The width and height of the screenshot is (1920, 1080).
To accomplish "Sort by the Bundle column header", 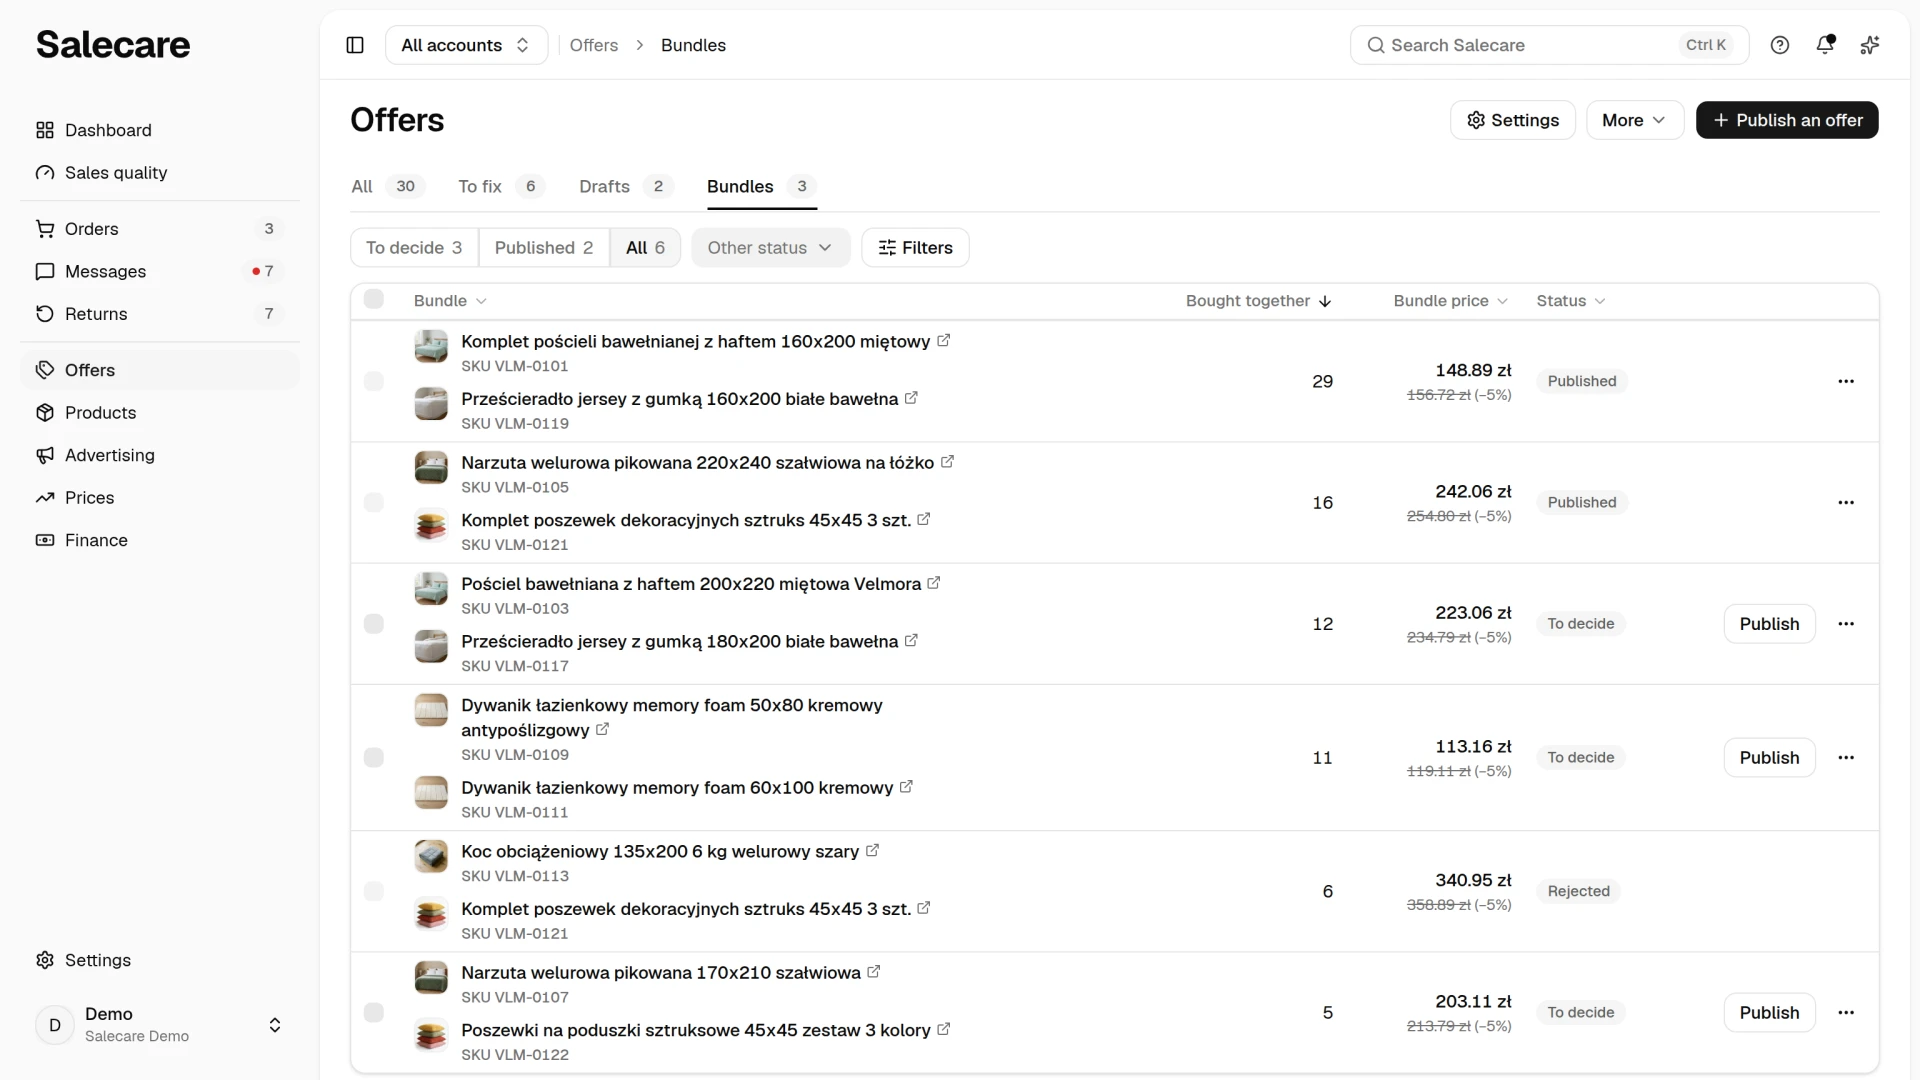I will coord(450,301).
